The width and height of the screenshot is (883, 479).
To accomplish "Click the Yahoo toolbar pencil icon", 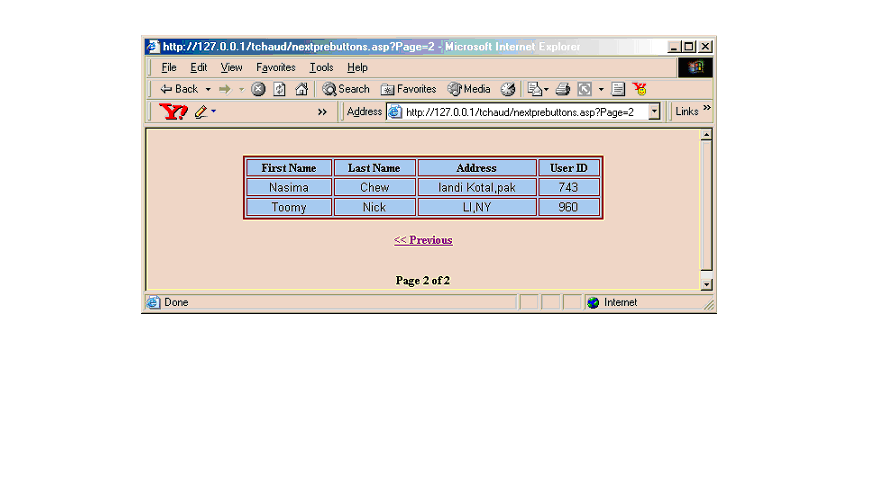I will pyautogui.click(x=200, y=111).
